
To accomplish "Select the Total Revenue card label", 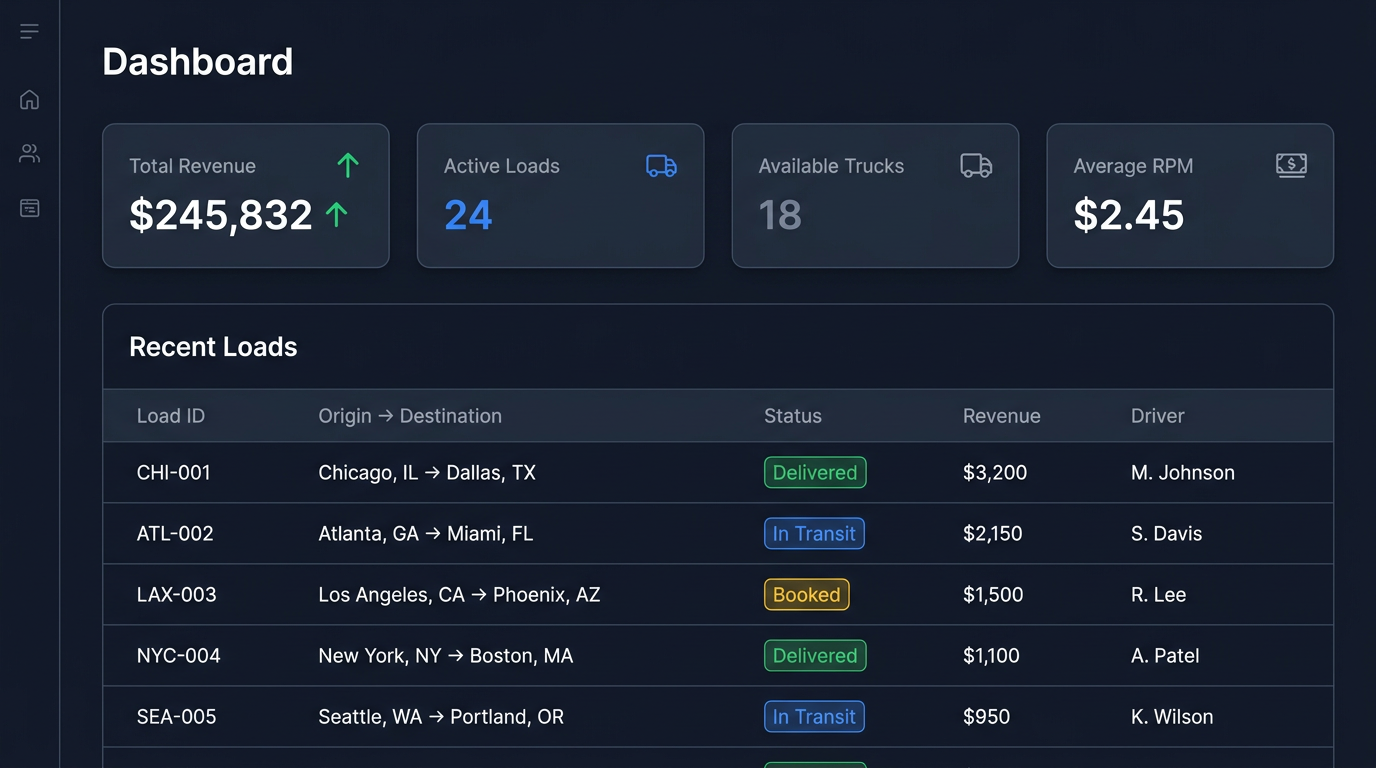I will click(x=192, y=166).
